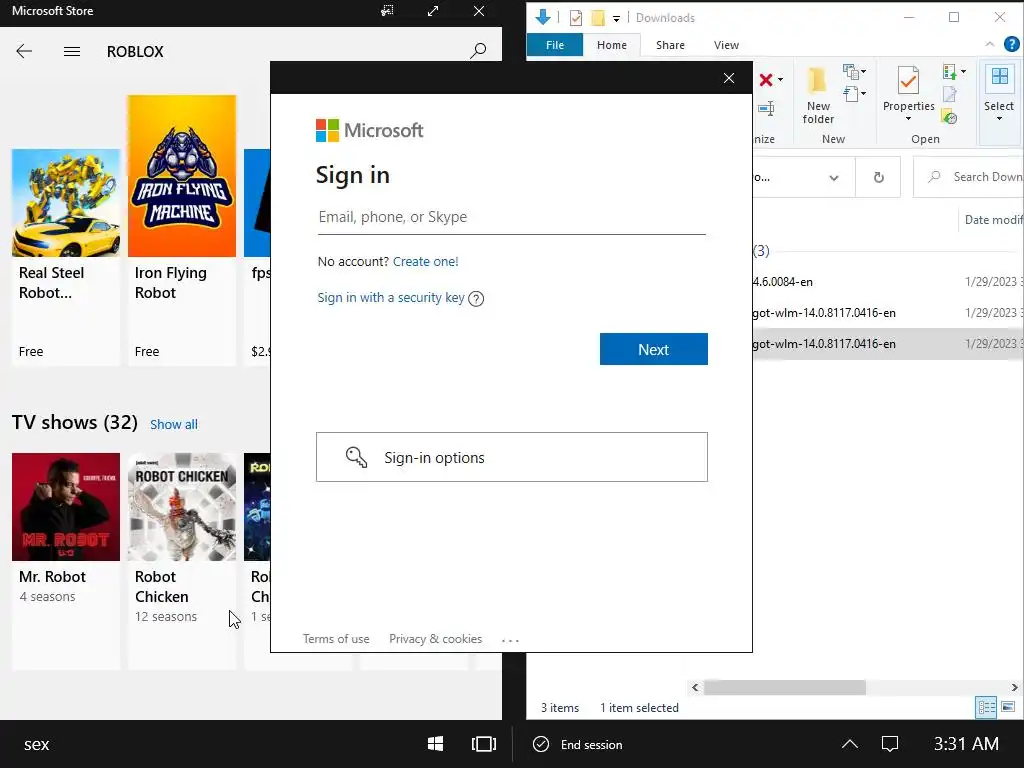Click the Select tiles icon
The width and height of the screenshot is (1024, 768).
point(1000,76)
